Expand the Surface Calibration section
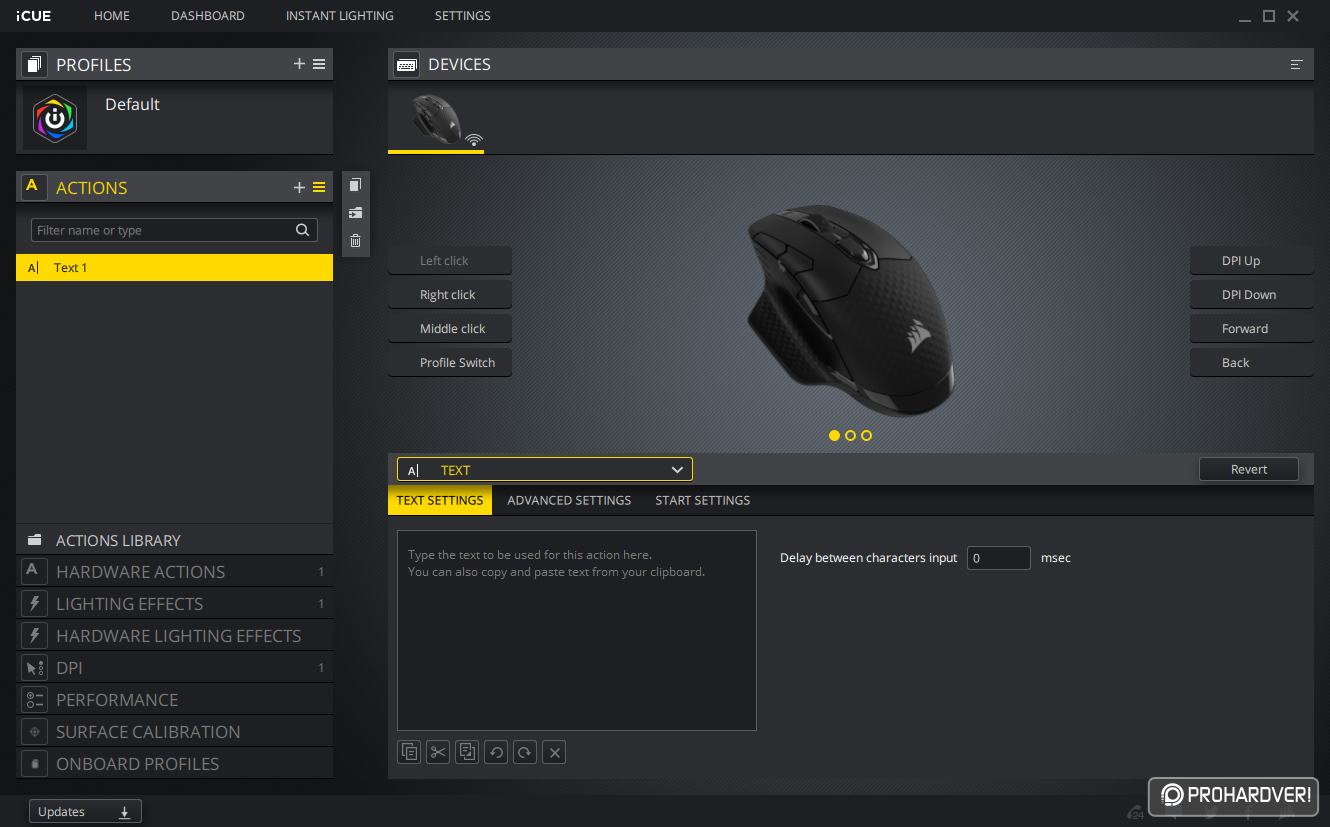The height and width of the screenshot is (827, 1330). tap(174, 732)
